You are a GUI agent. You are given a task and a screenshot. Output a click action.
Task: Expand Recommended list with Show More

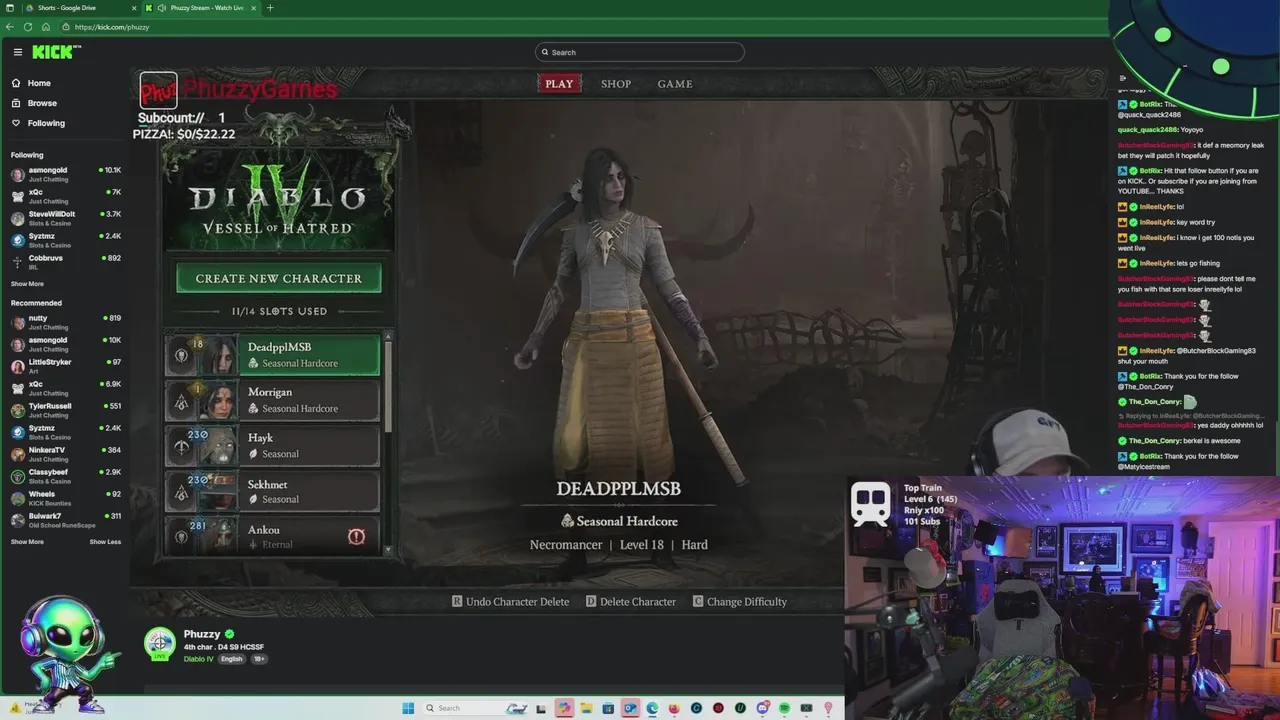click(x=27, y=542)
